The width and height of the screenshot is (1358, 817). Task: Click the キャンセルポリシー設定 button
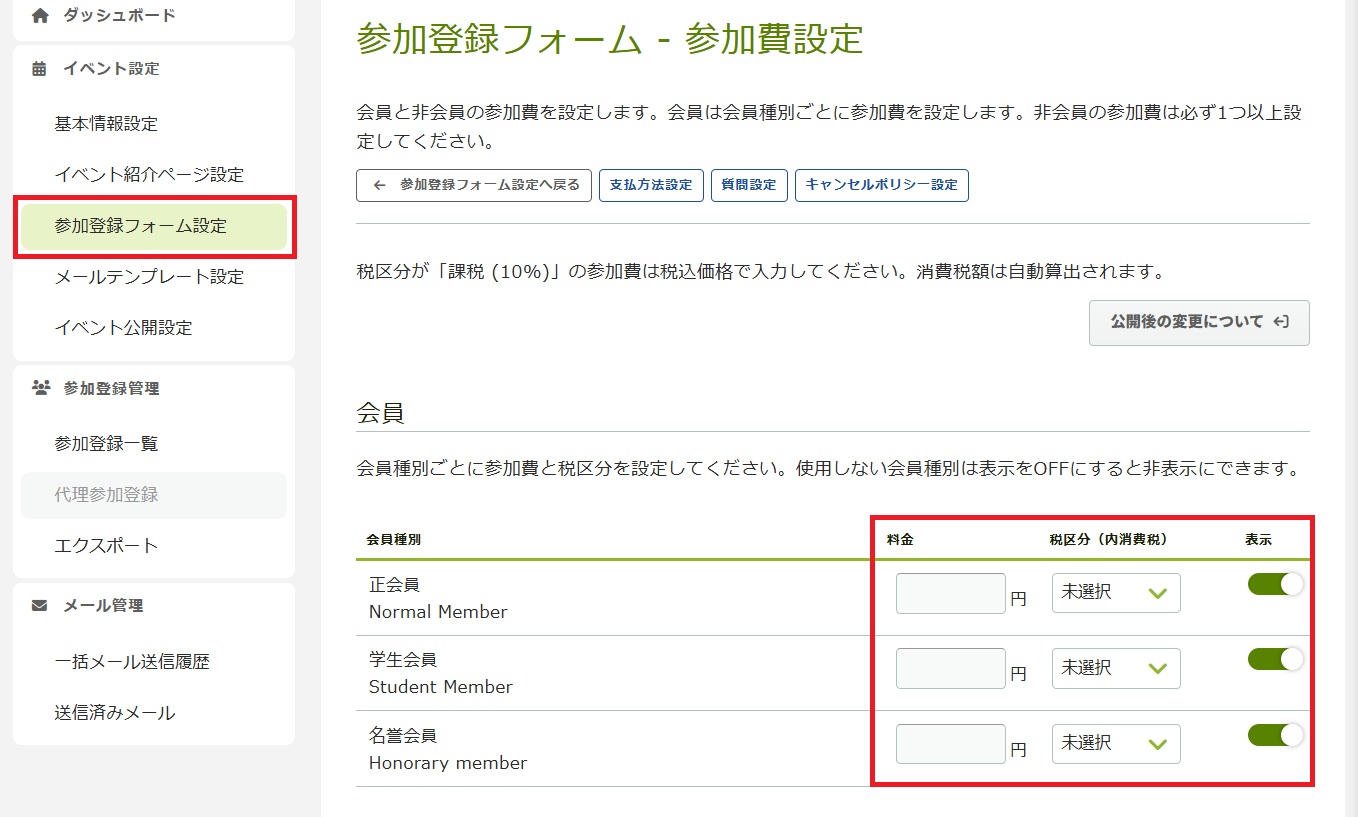click(x=881, y=185)
